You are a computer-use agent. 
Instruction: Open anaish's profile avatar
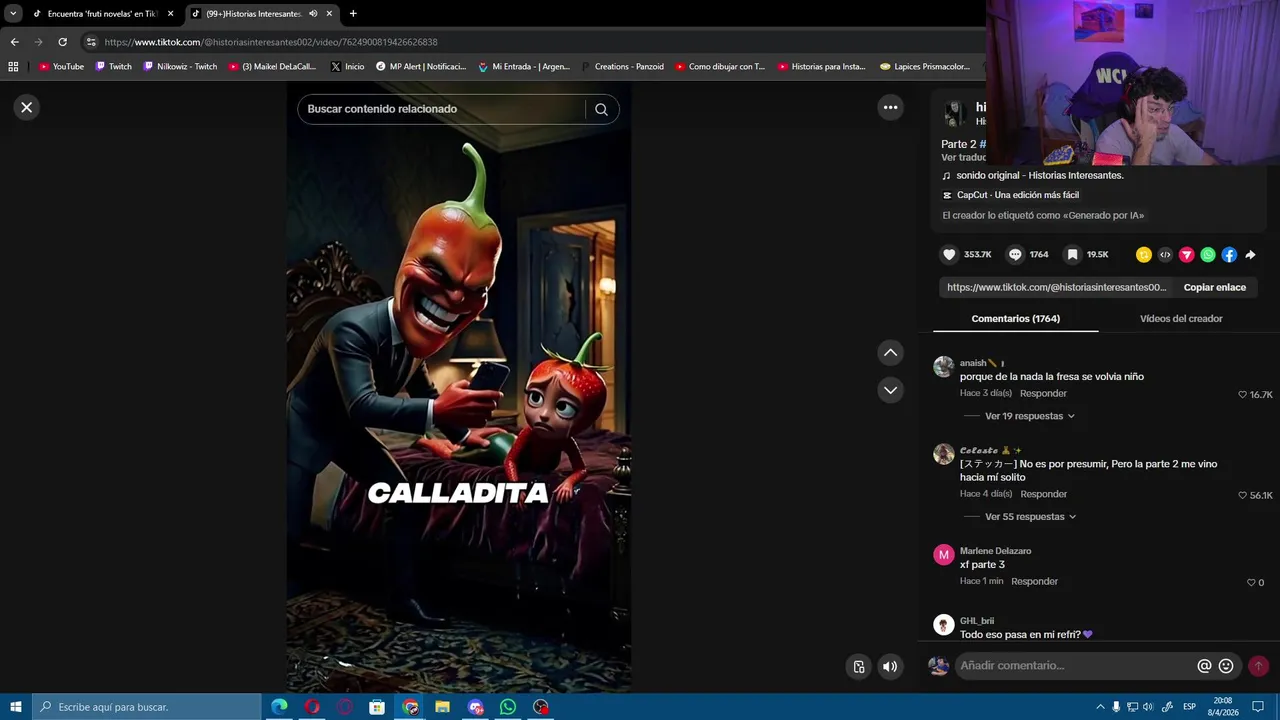click(x=943, y=366)
